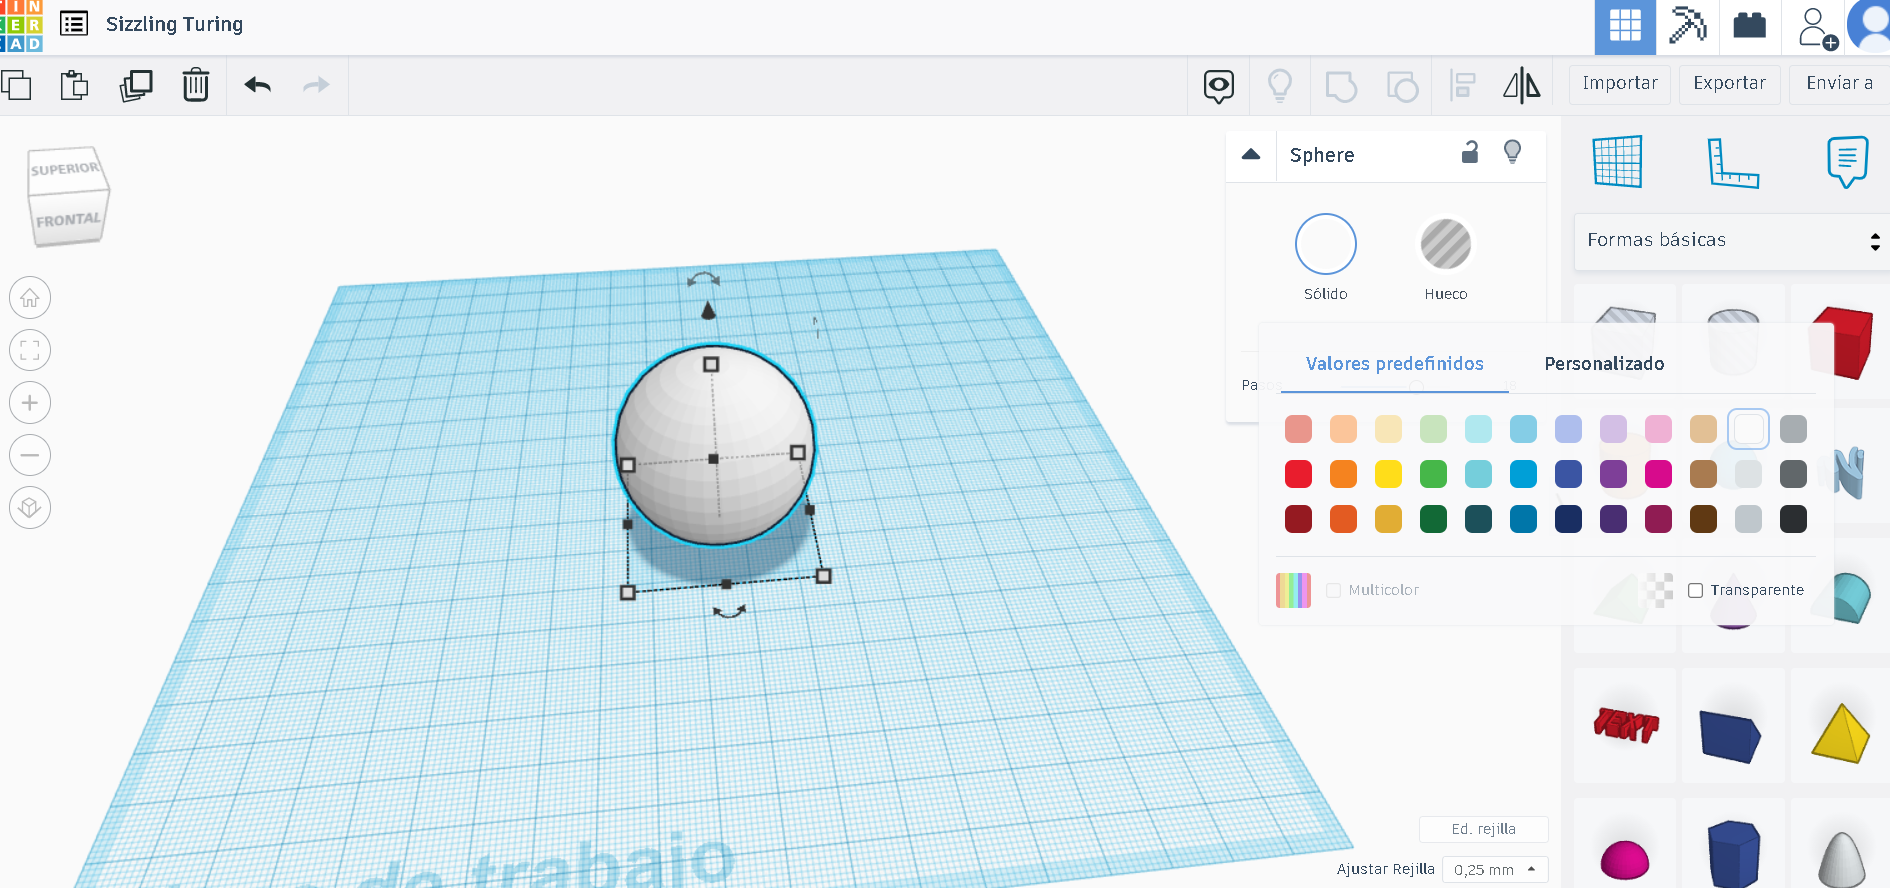The image size is (1890, 888).
Task: Choose the white color swatch
Action: 1748,429
